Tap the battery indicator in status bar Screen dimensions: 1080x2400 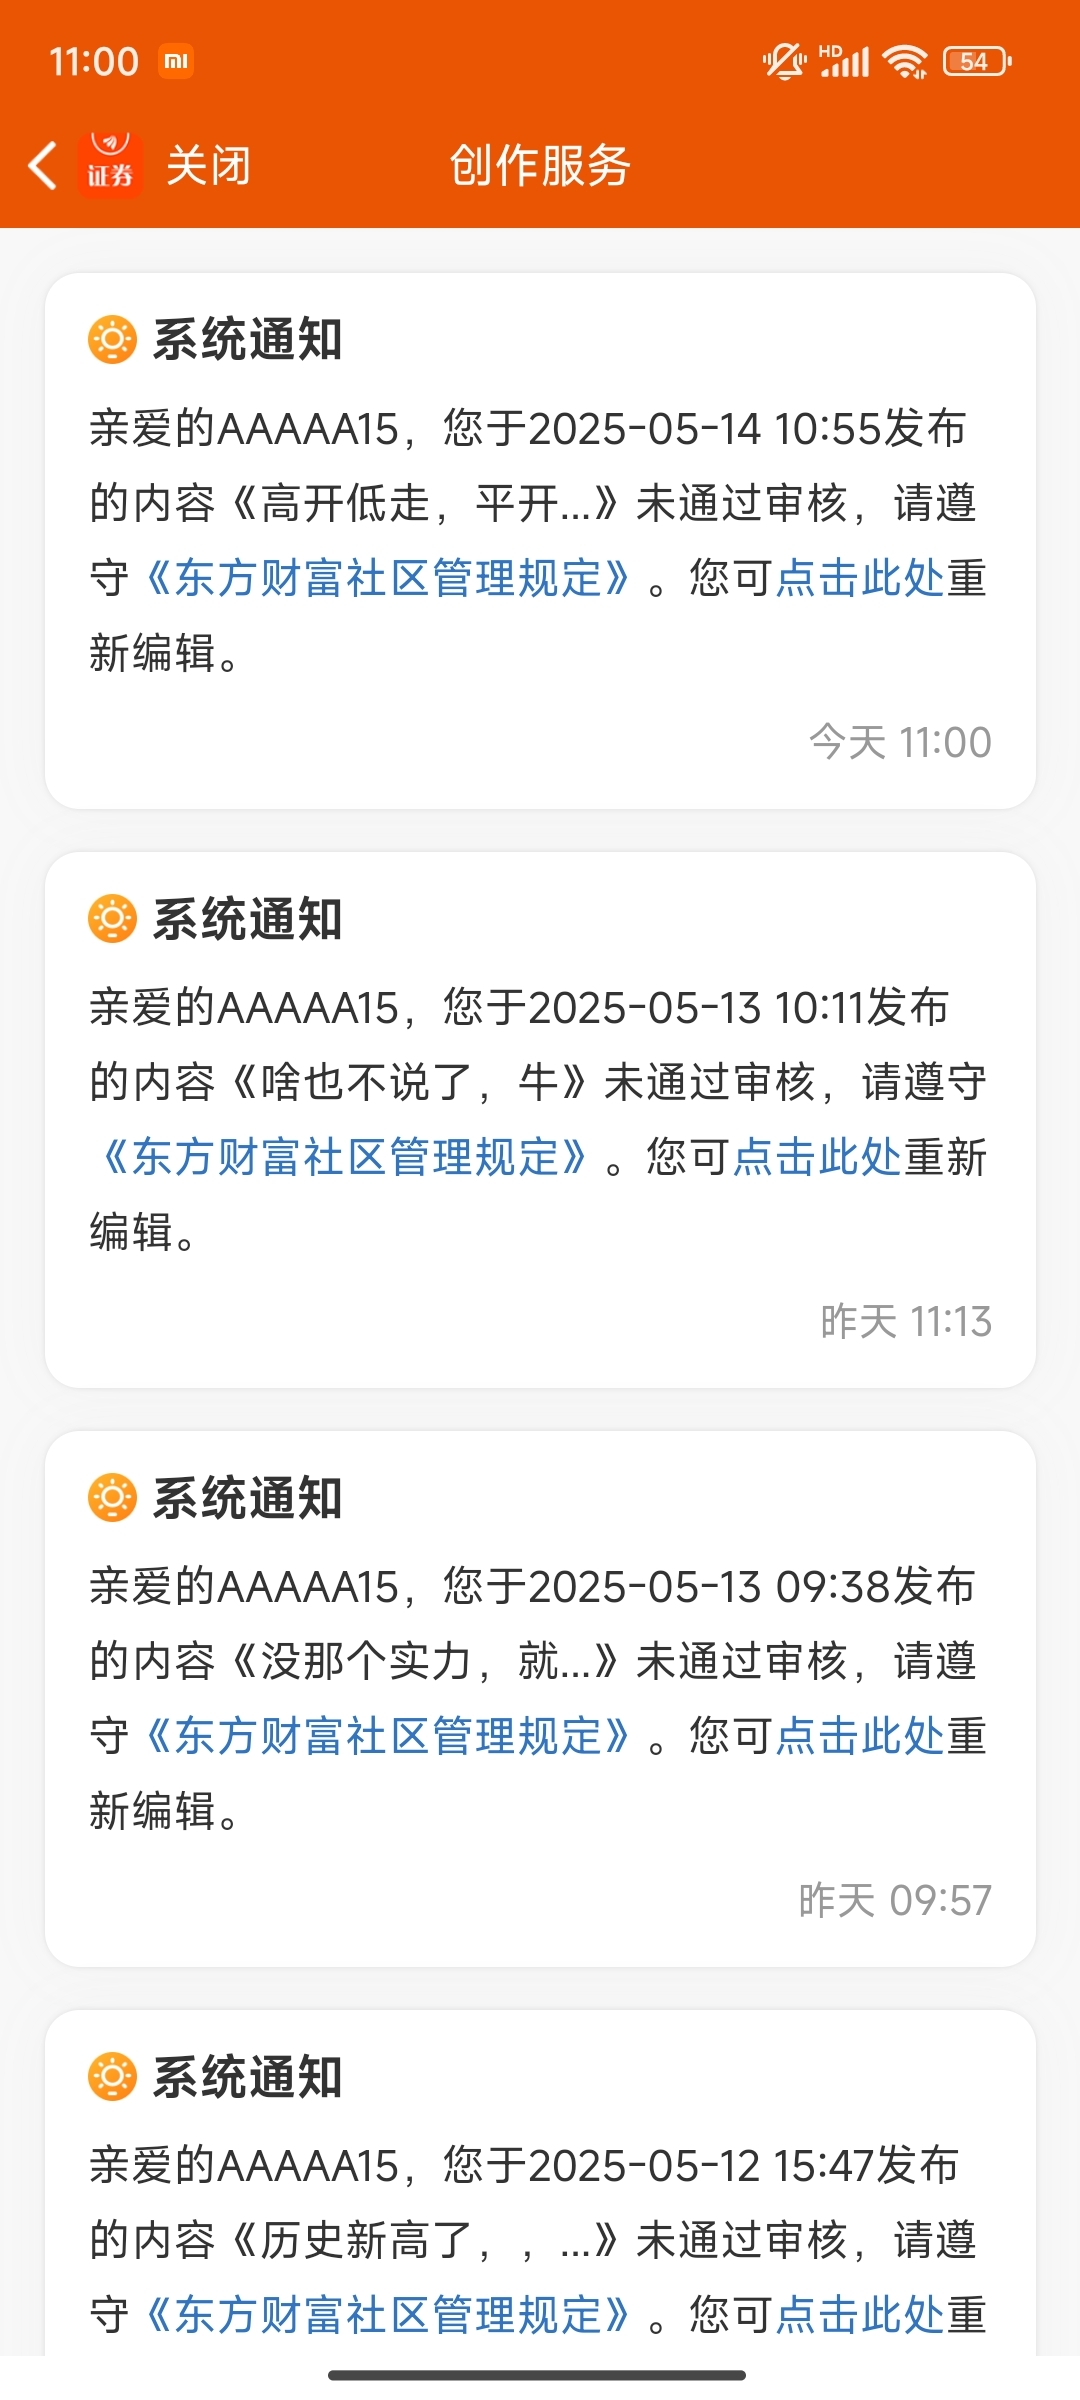tap(977, 62)
